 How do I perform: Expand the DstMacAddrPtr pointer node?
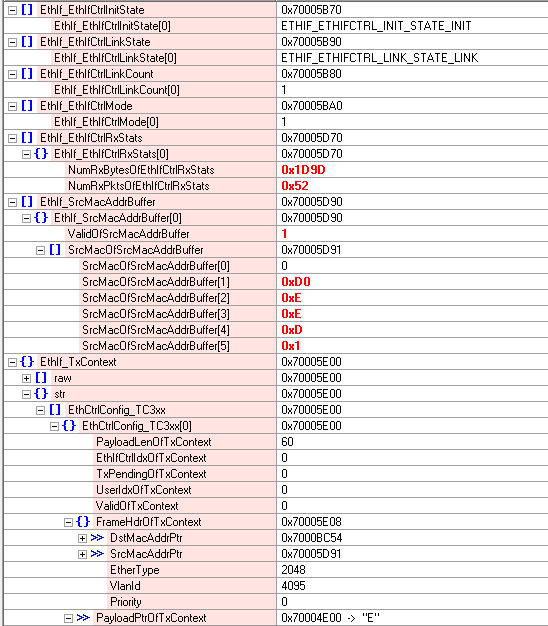83,538
